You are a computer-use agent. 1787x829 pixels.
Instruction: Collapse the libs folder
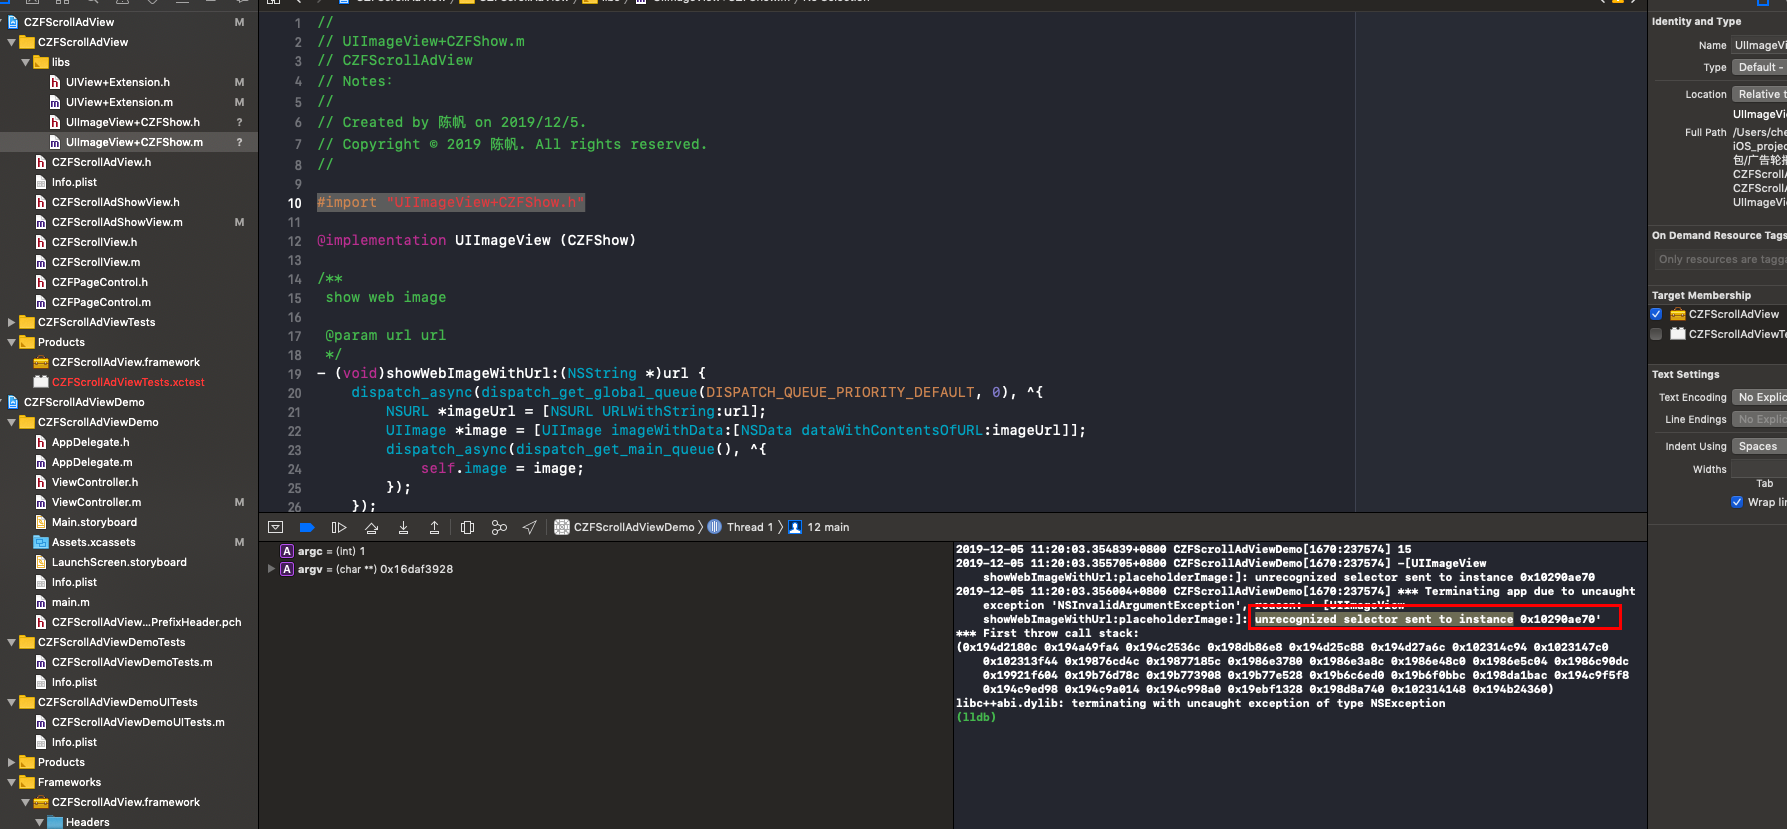click(x=26, y=62)
